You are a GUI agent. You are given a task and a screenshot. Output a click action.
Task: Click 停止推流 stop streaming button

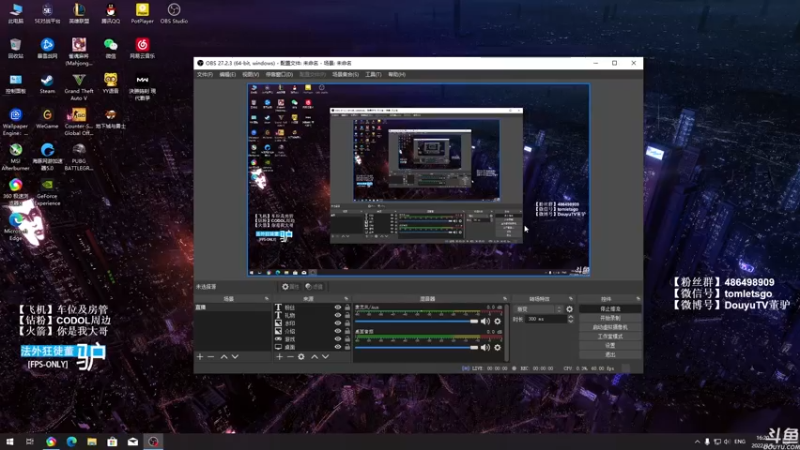click(x=610, y=309)
